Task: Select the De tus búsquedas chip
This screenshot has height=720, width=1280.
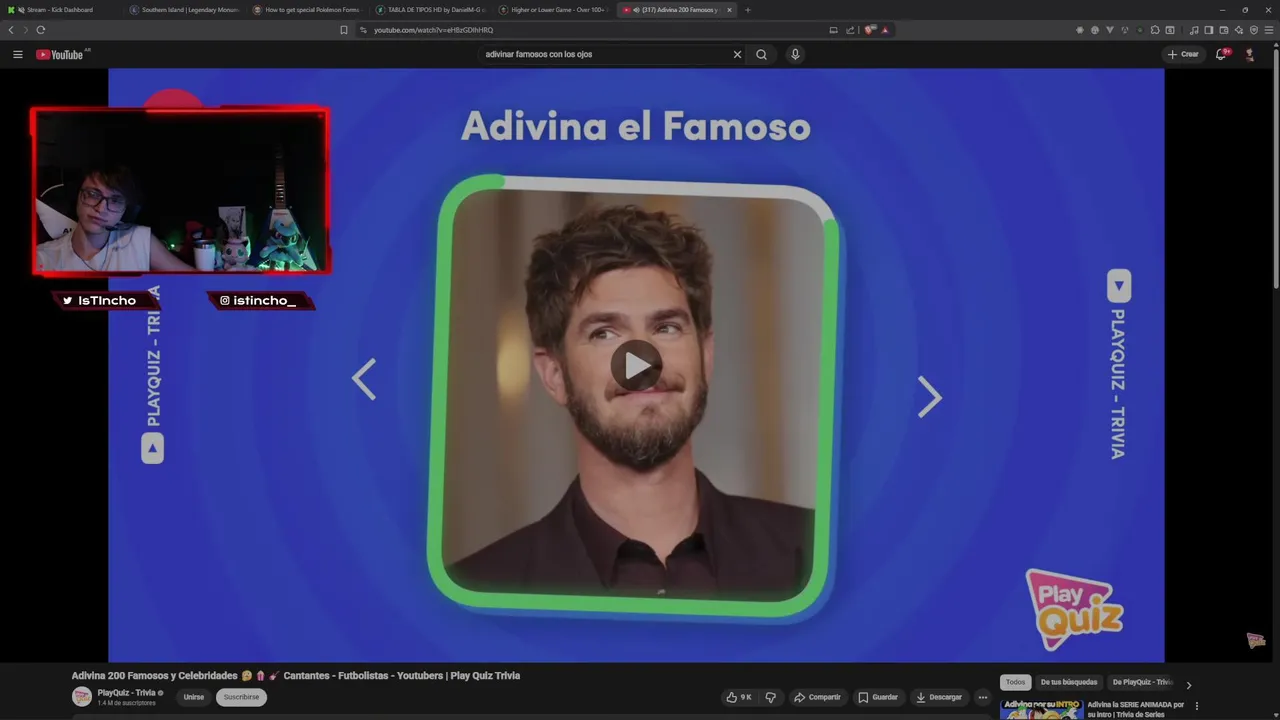Action: point(1069,682)
